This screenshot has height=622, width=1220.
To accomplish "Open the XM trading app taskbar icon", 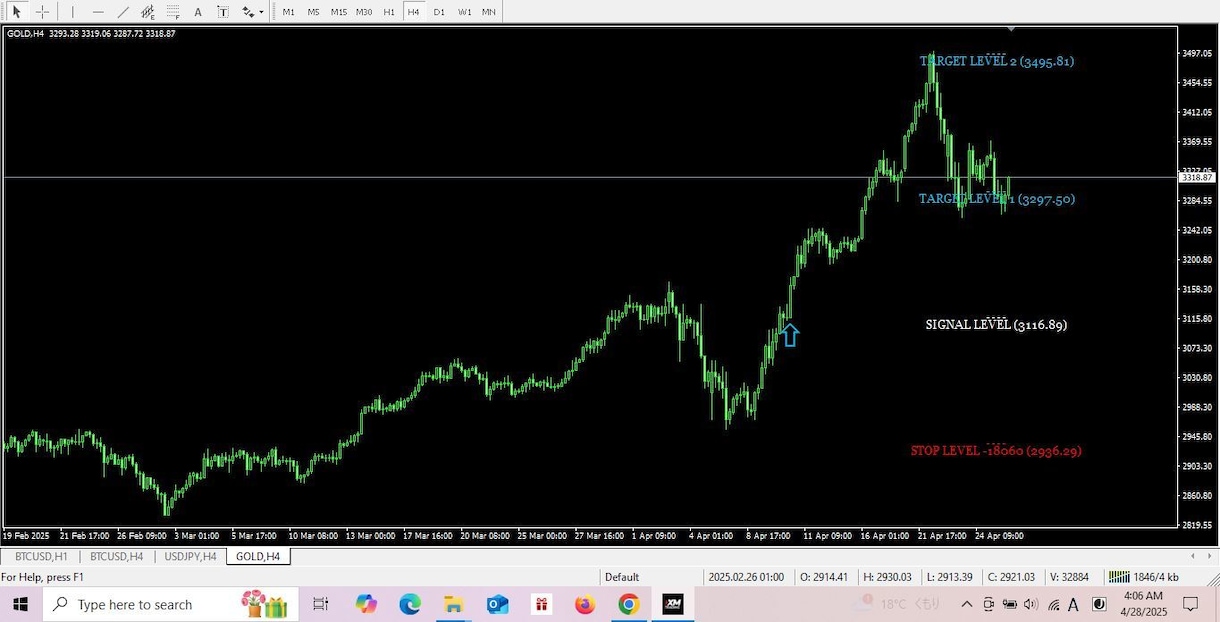I will [x=672, y=604].
